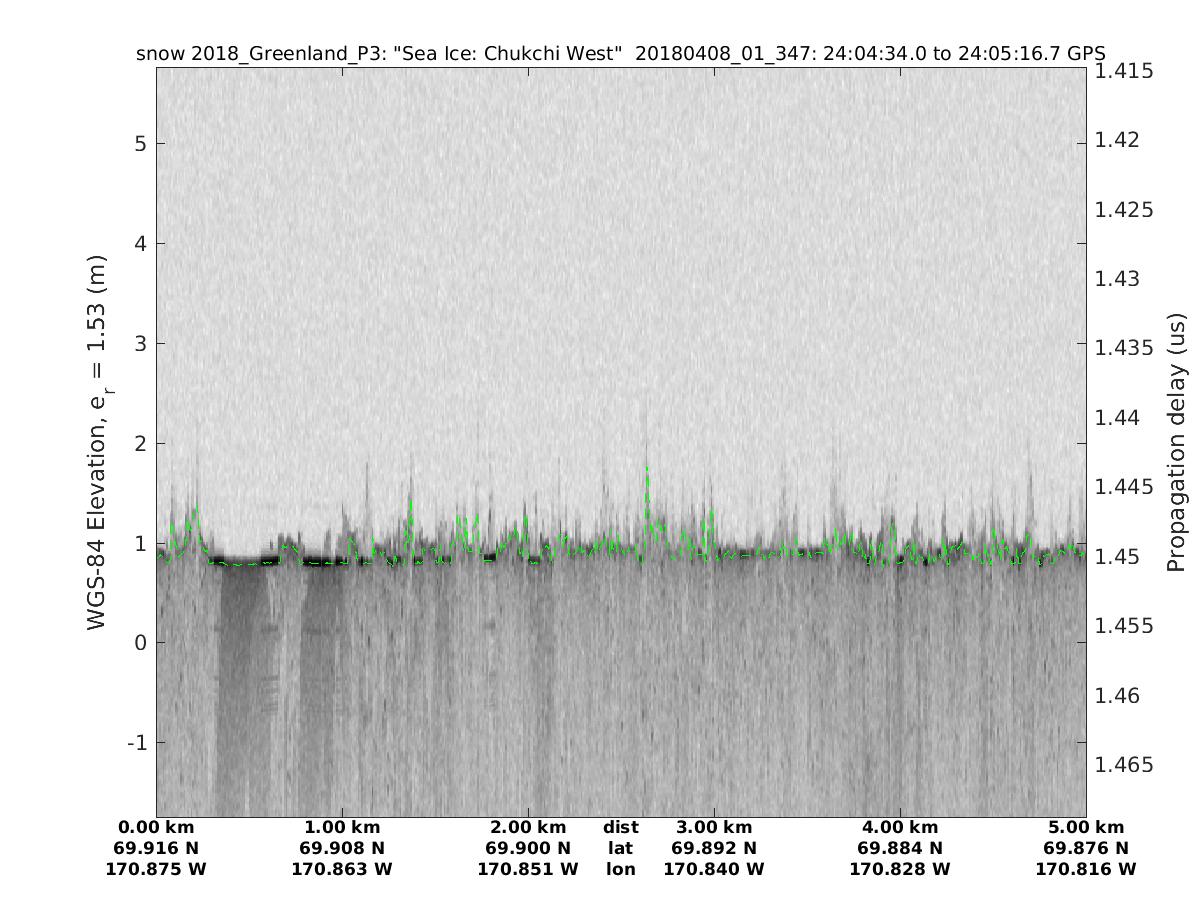Image resolution: width=1200 pixels, height=900 pixels.
Task: Click the "1.44" propagation delay tick label
Action: pyautogui.click(x=1116, y=418)
